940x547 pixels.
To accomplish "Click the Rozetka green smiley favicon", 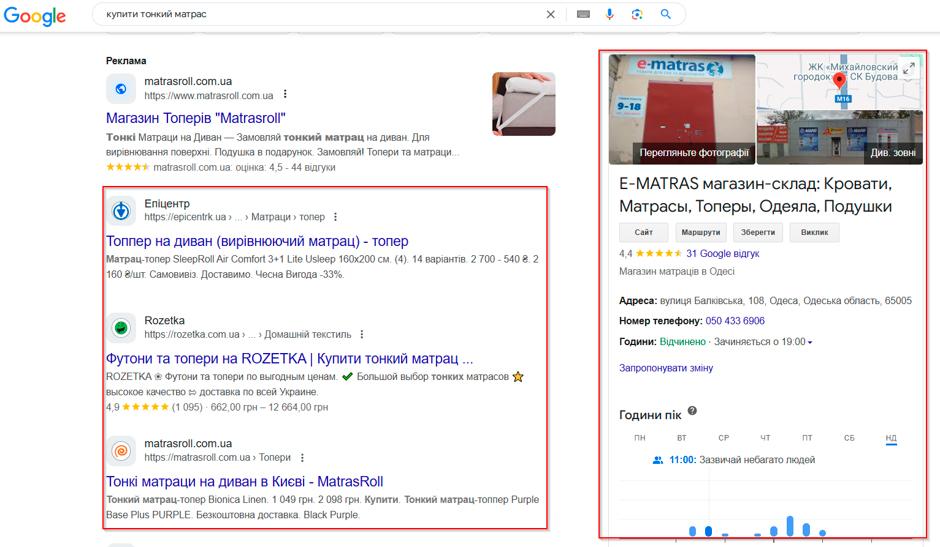I will (120, 327).
